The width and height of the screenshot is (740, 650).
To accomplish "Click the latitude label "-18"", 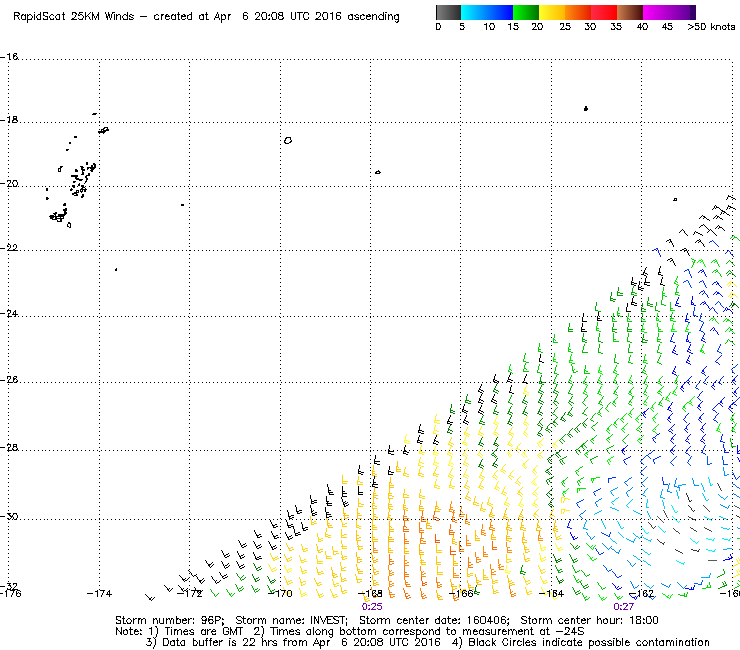I will pos(9,120).
